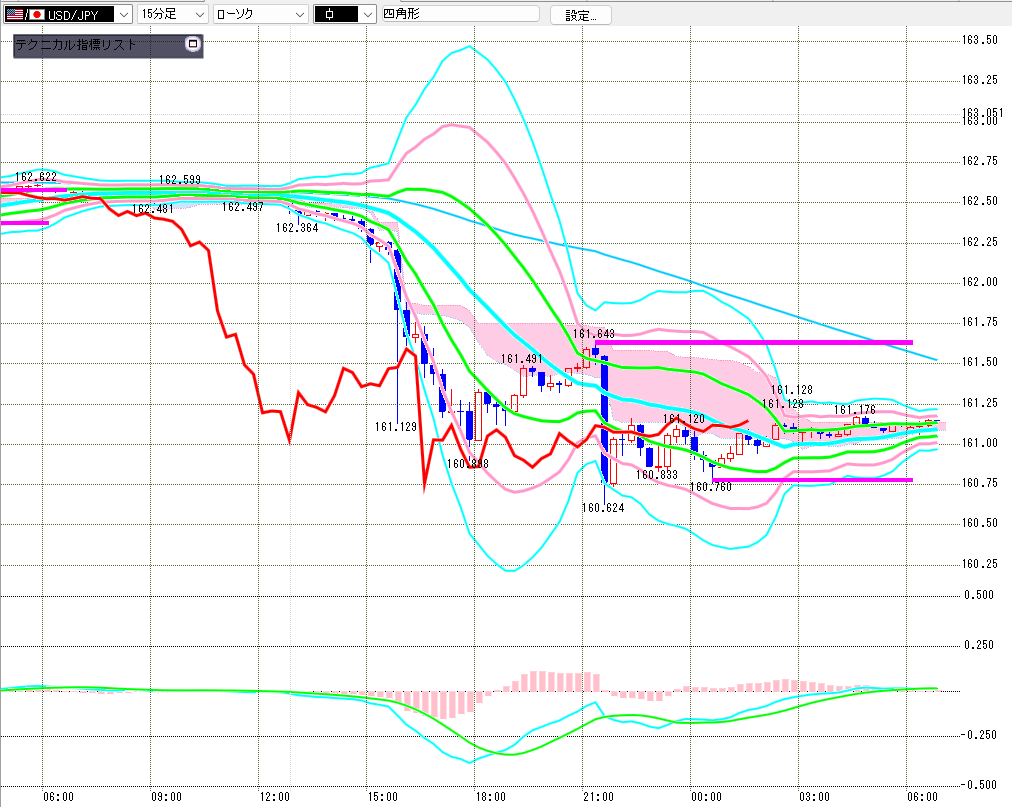This screenshot has width=1012, height=807.
Task: Click the 四角形 shape field
Action: 460,14
